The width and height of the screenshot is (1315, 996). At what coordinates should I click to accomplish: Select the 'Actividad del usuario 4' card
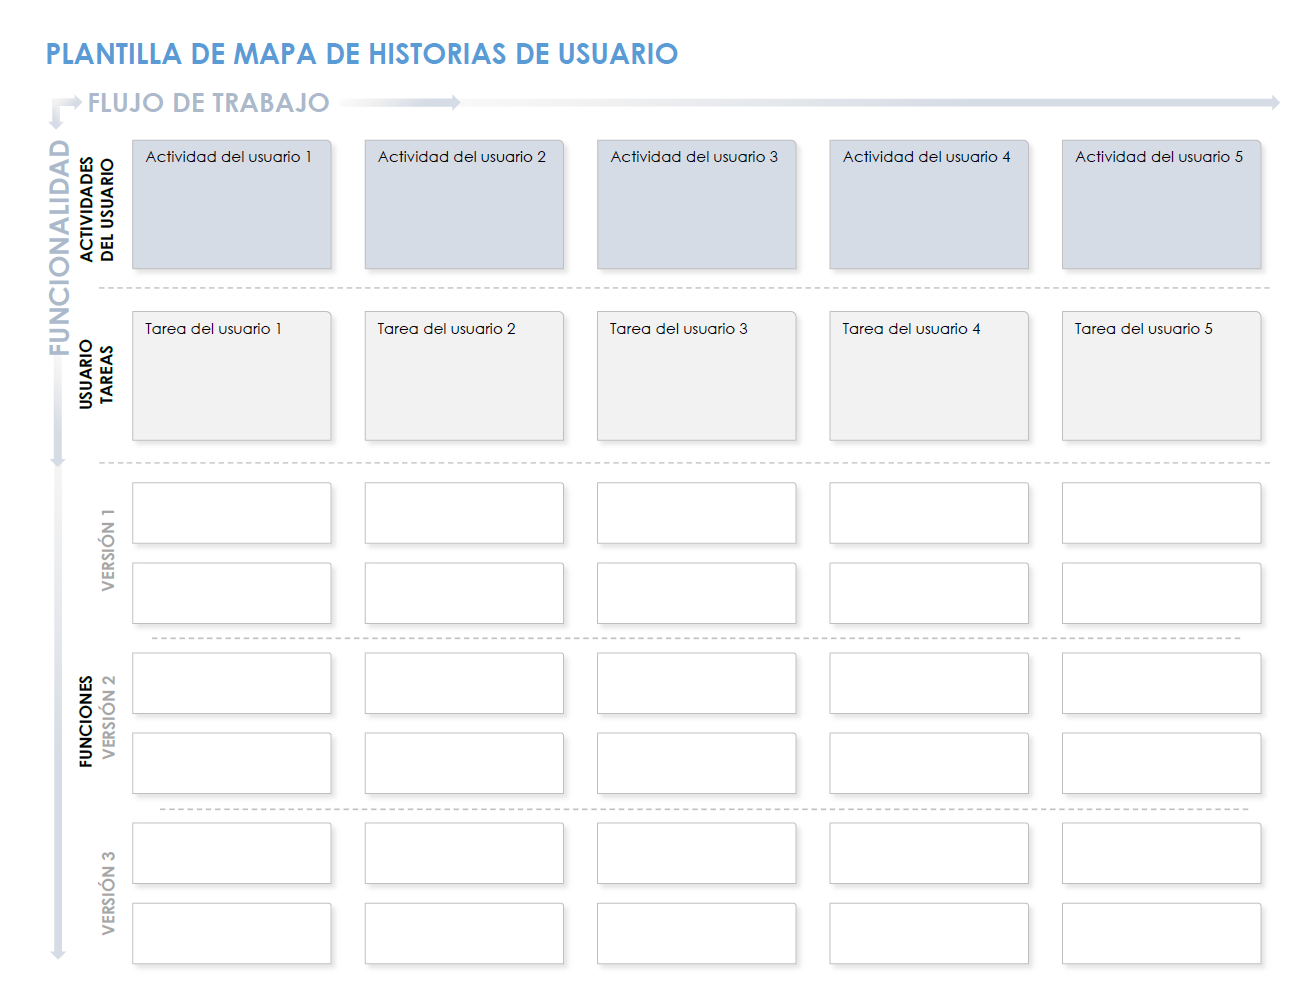pos(929,205)
